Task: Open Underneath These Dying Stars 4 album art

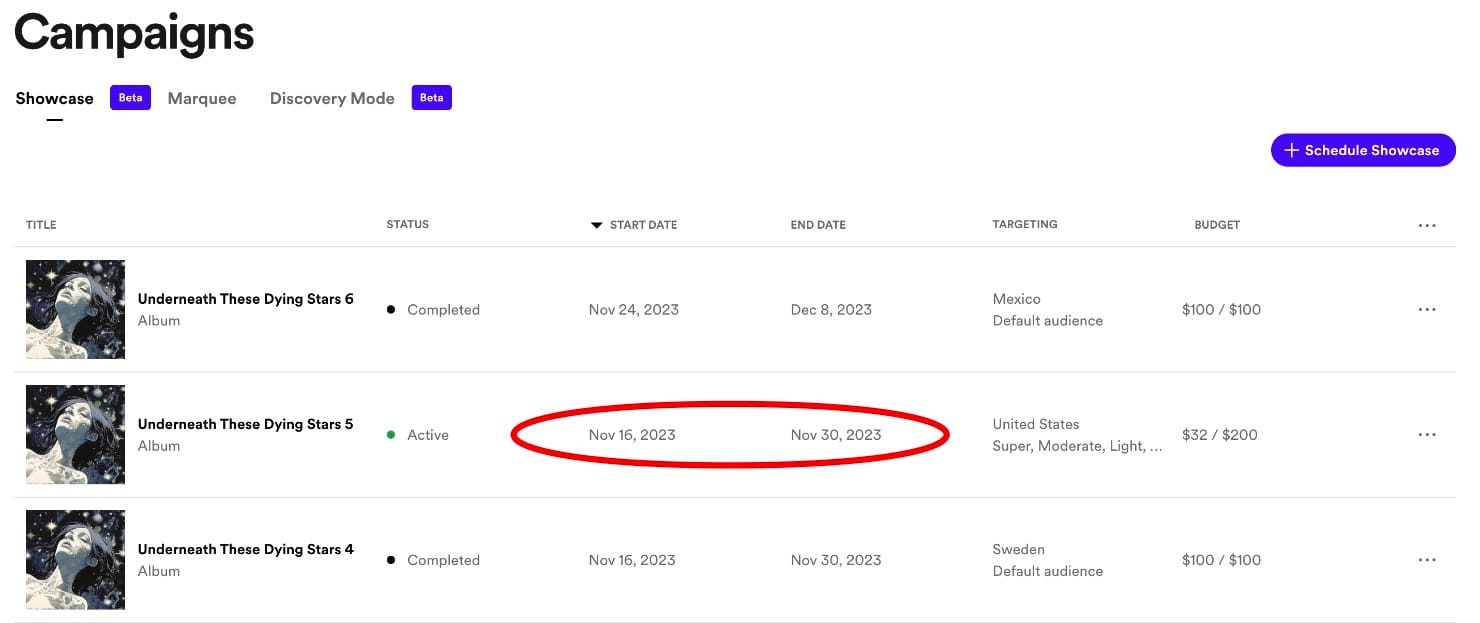Action: (x=75, y=560)
